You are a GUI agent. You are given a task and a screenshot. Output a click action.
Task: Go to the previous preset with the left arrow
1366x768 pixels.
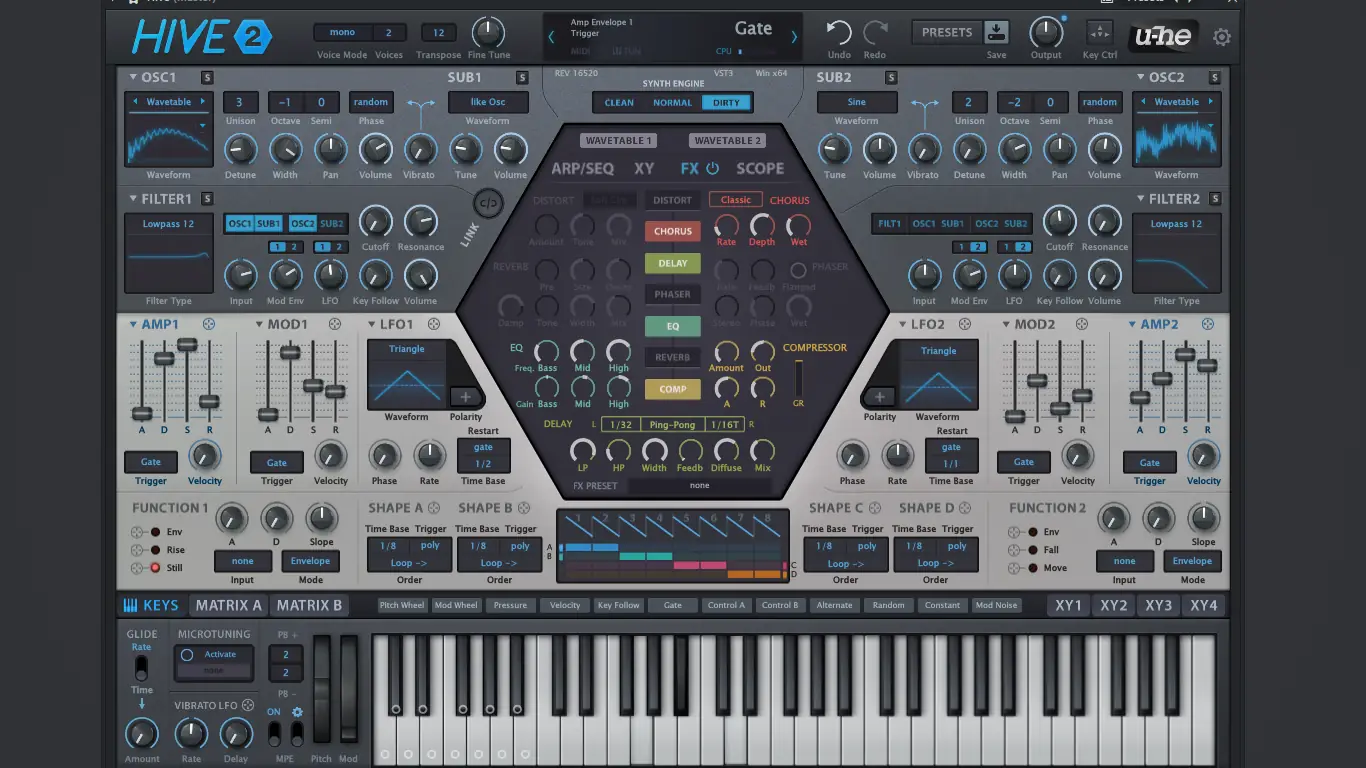click(551, 37)
